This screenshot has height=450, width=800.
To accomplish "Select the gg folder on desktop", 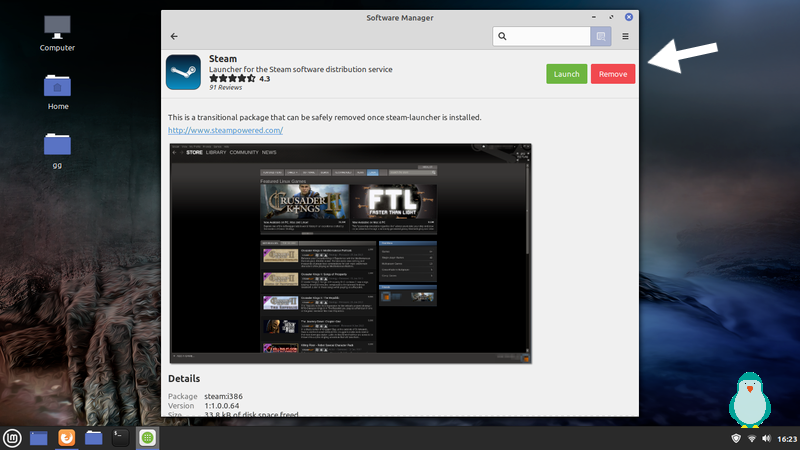I will tap(57, 151).
